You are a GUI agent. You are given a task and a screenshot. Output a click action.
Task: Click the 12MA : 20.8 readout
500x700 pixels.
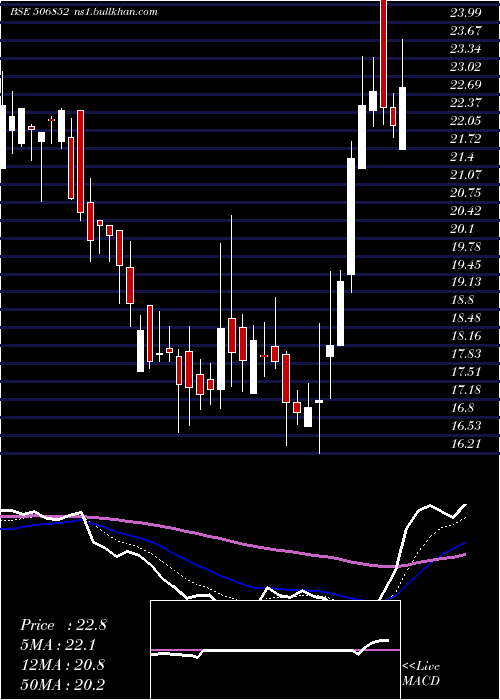(x=62, y=664)
